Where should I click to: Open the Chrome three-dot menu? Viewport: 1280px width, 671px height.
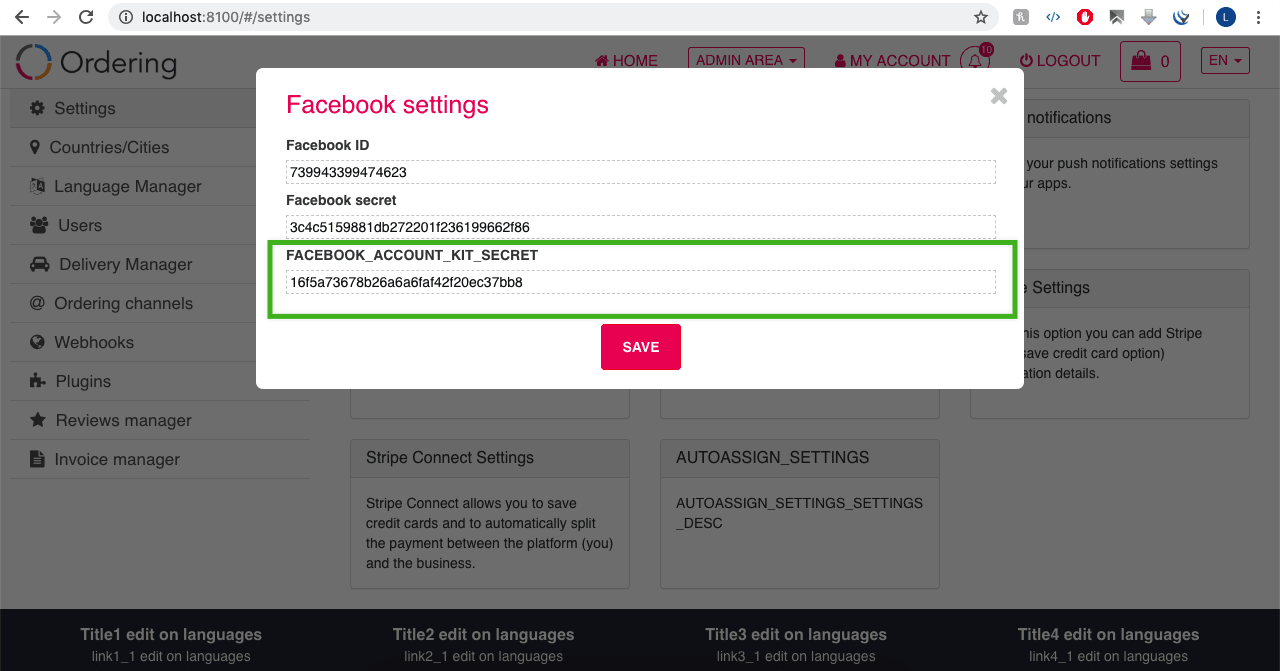point(1258,17)
